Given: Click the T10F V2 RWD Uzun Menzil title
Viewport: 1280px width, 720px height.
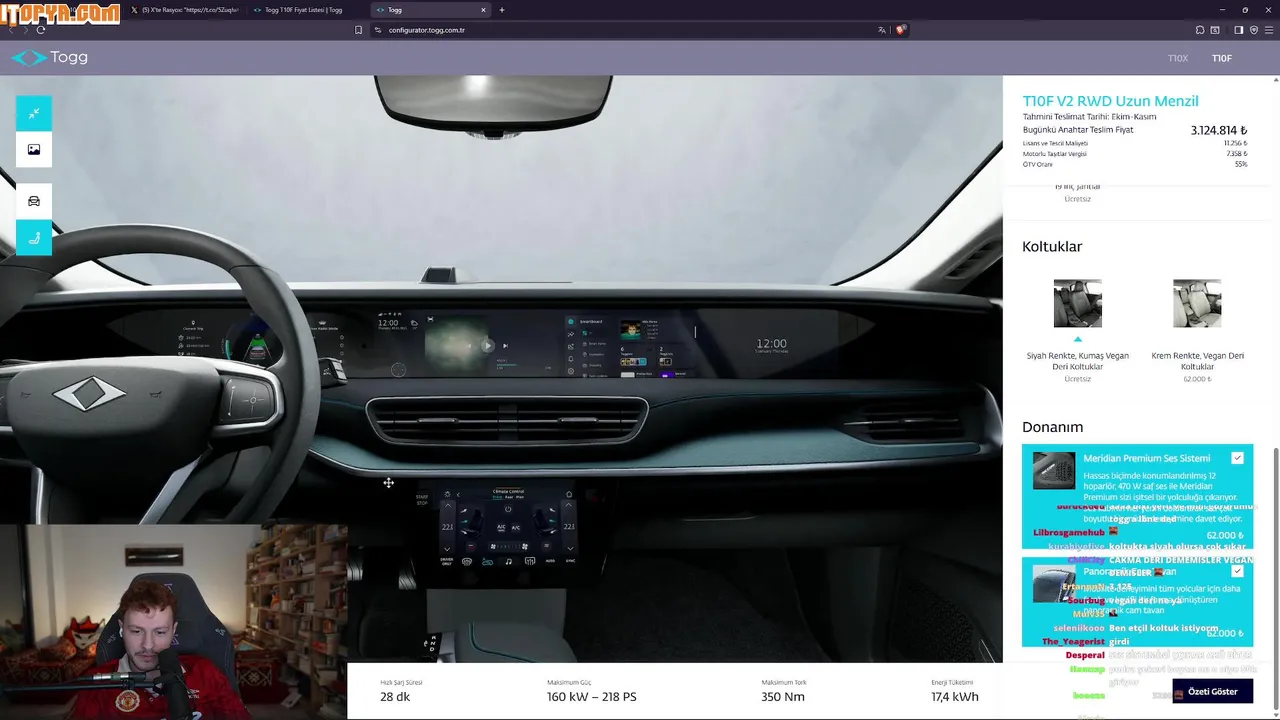Looking at the screenshot, I should tap(1110, 101).
